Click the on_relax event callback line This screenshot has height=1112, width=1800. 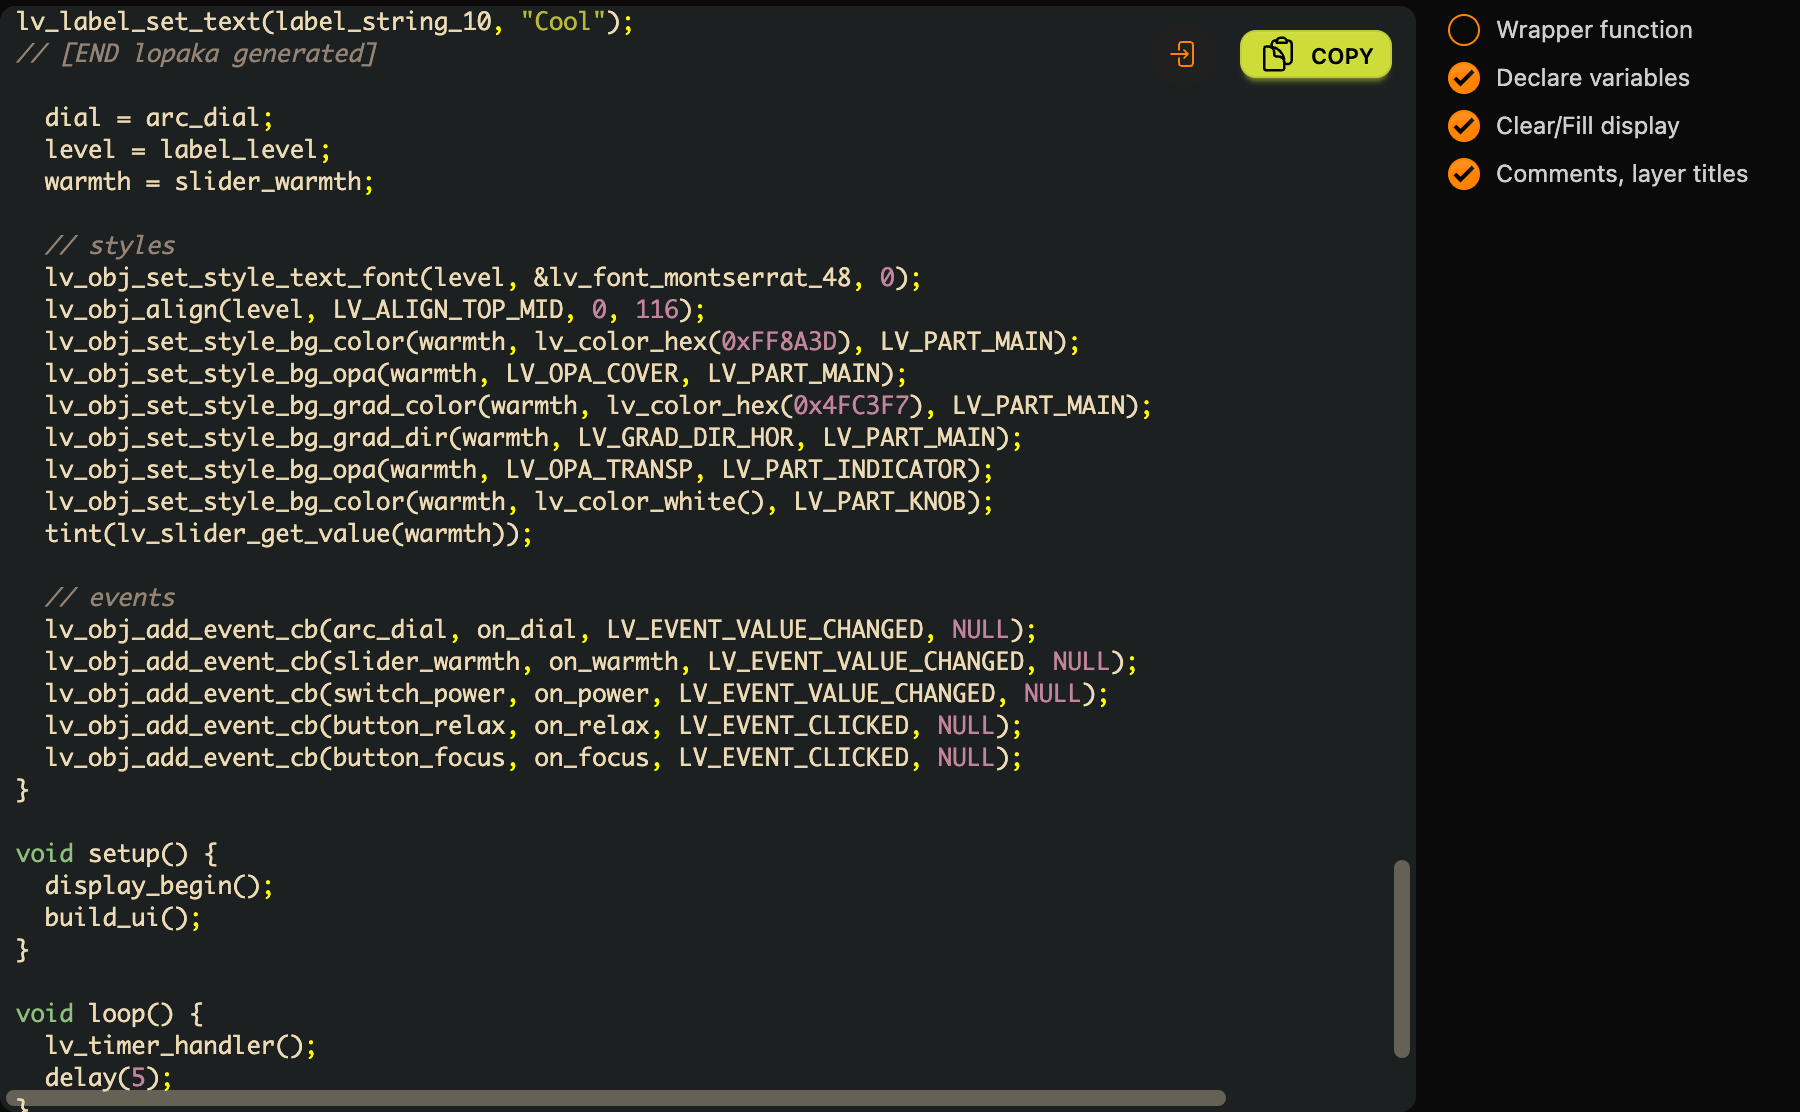pos(533,726)
